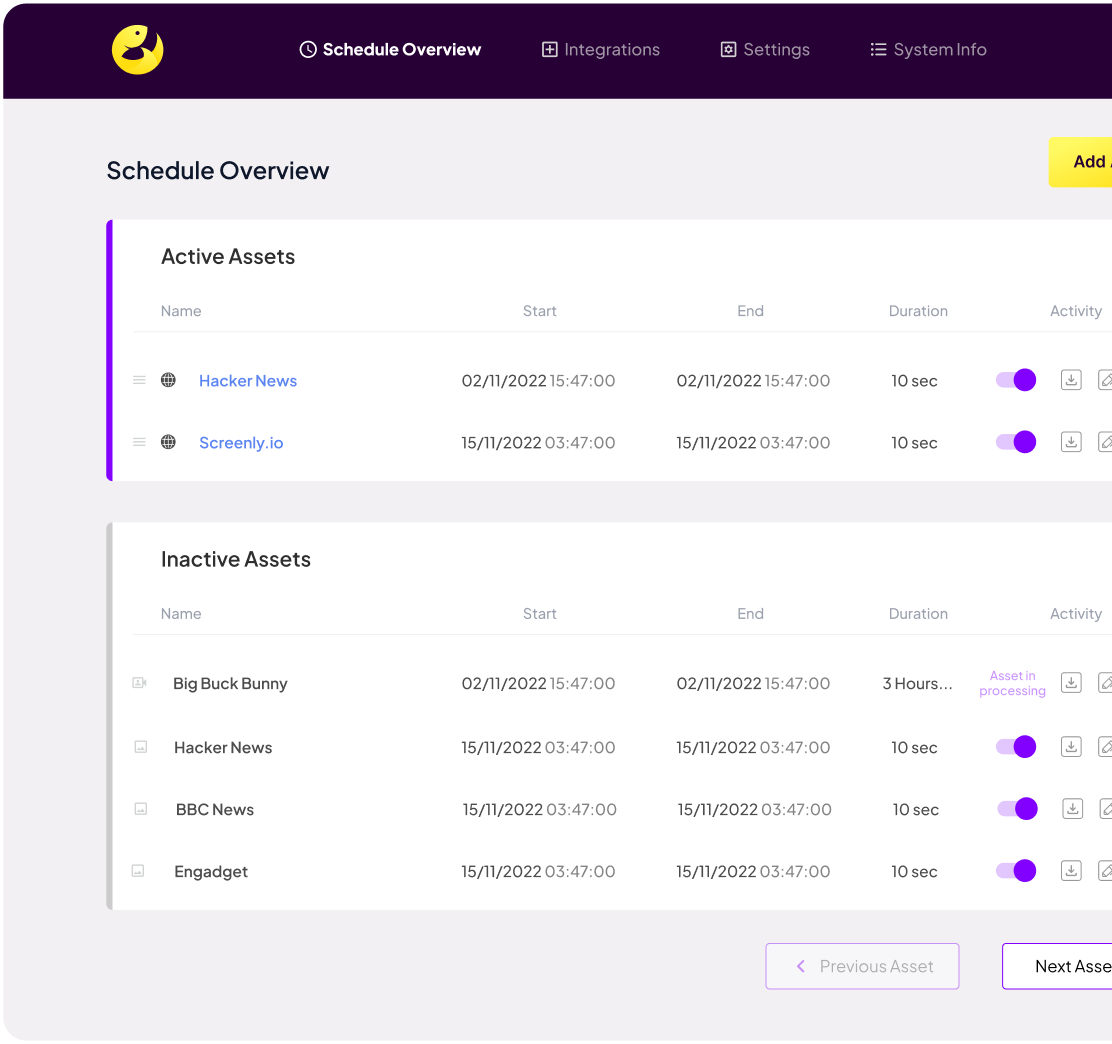Download the BBC News asset
This screenshot has width=1112, height=1044.
point(1072,809)
